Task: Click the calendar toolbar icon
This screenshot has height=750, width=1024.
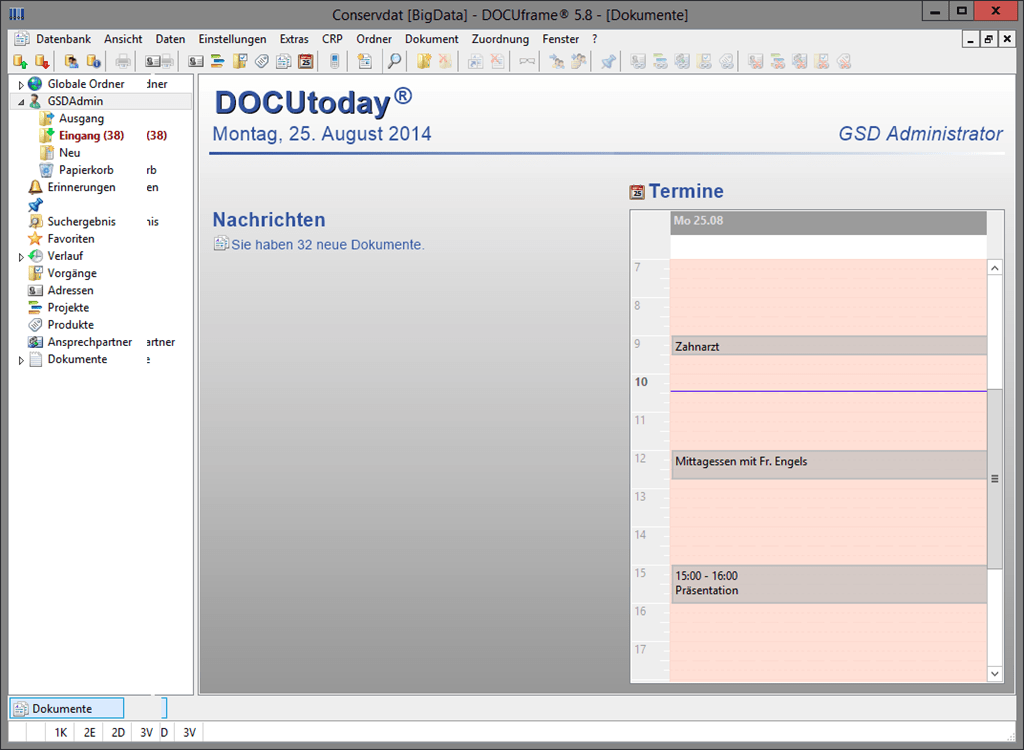Action: (x=306, y=62)
